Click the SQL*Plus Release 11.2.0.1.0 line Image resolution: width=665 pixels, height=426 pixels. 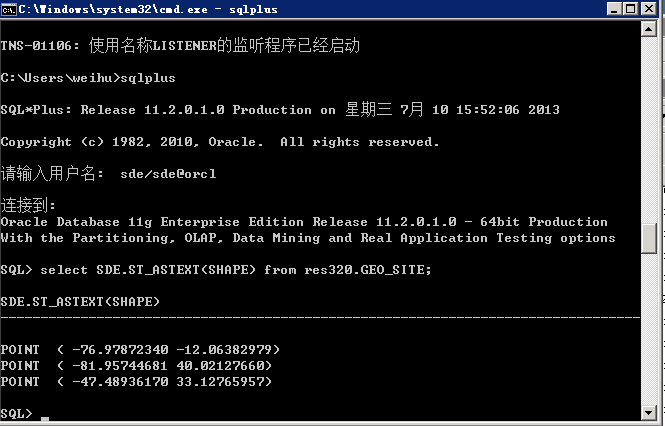click(280, 110)
